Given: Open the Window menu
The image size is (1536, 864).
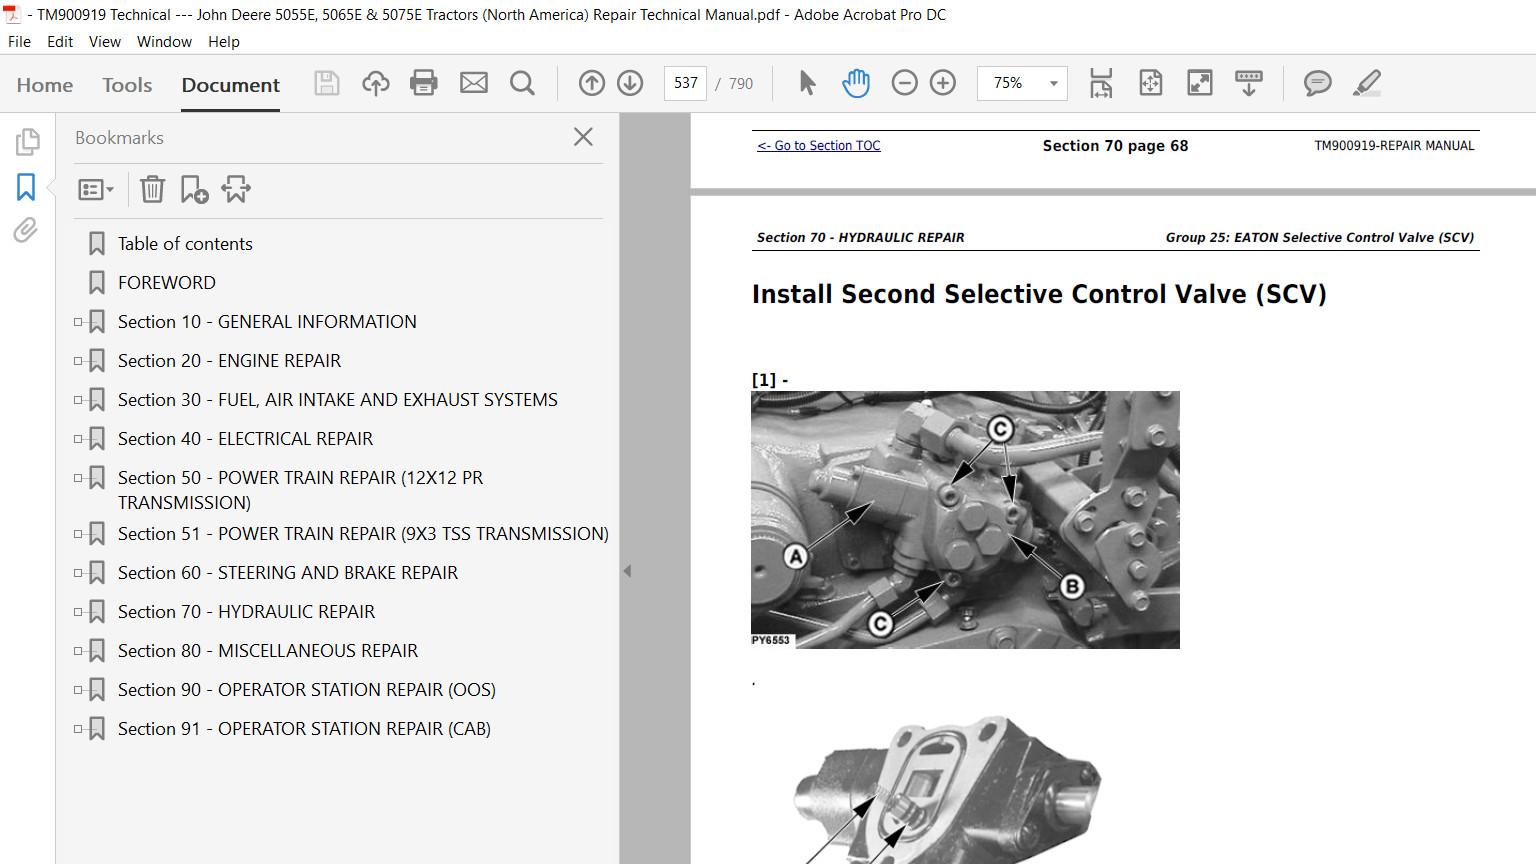Looking at the screenshot, I should [x=164, y=42].
